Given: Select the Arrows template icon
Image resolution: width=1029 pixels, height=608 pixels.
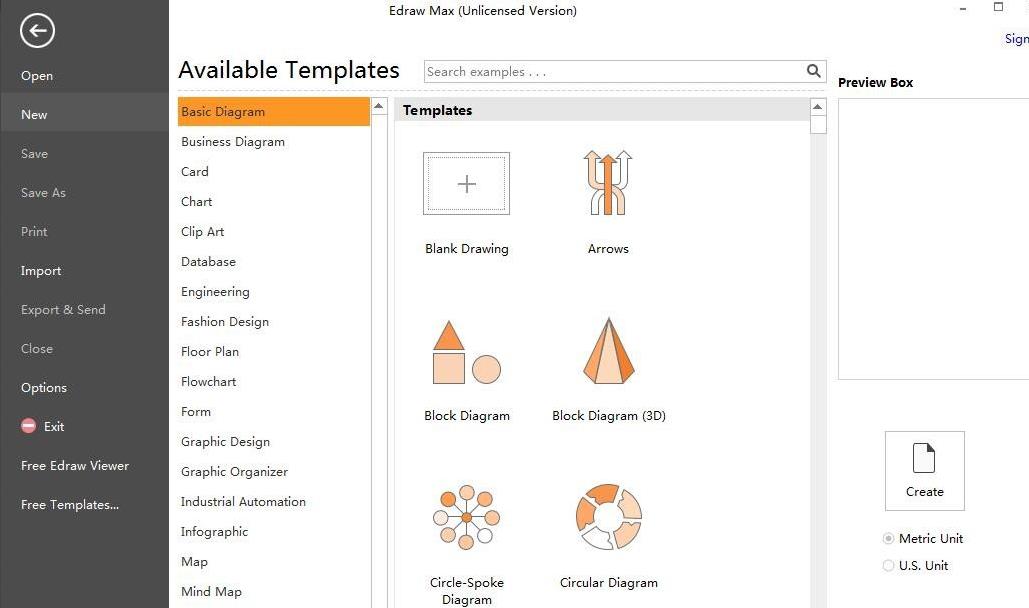Looking at the screenshot, I should [608, 183].
